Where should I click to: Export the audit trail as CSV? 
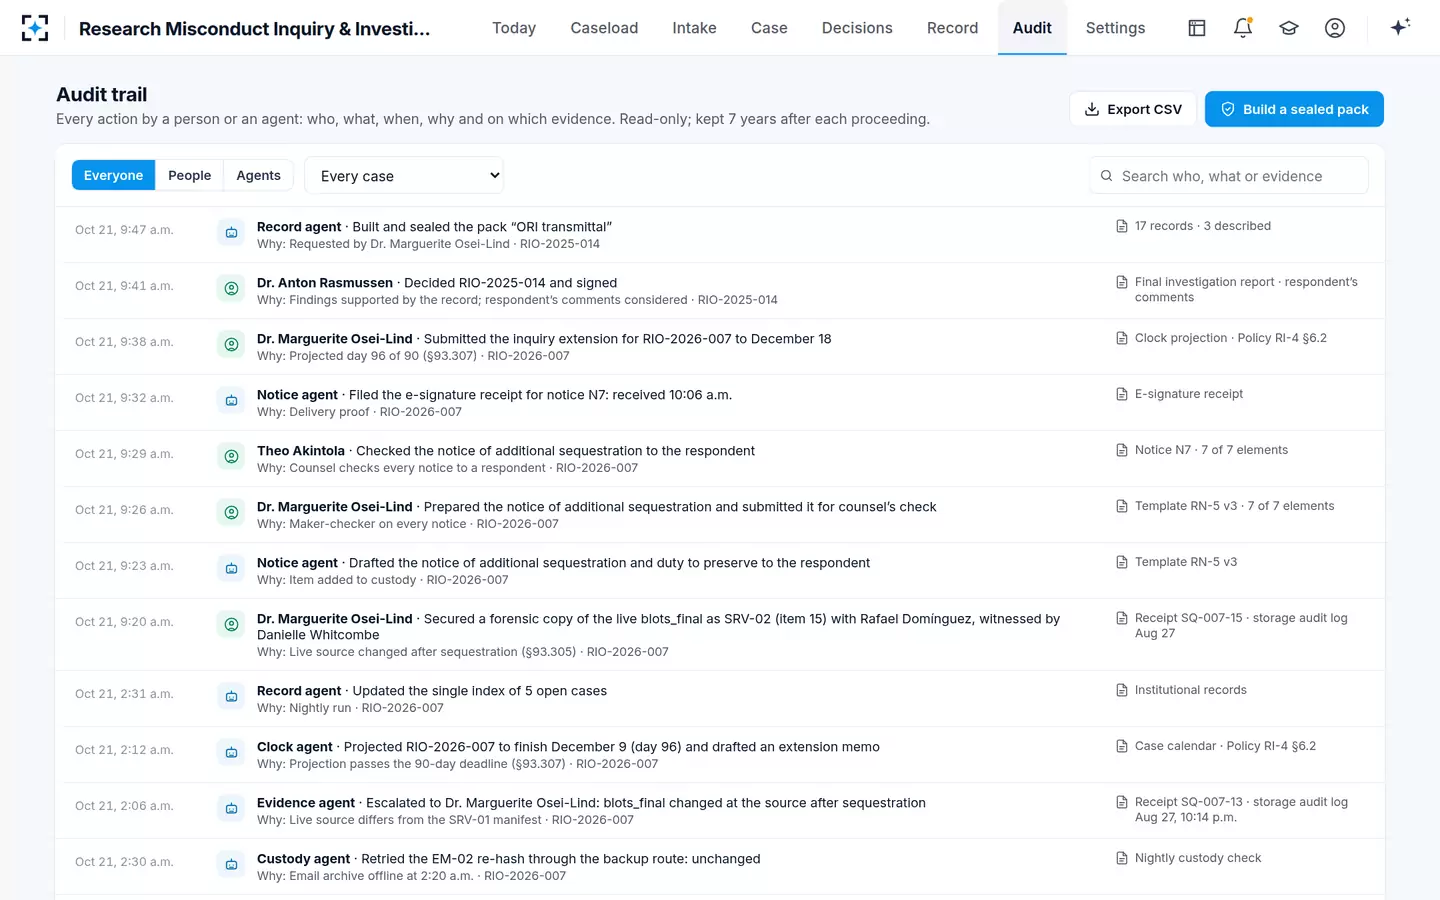(1133, 109)
